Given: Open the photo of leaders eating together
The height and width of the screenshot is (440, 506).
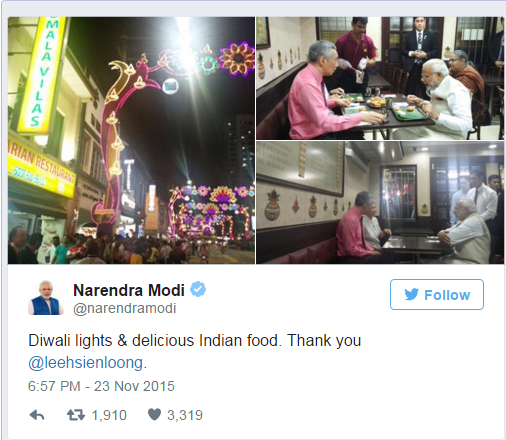Looking at the screenshot, I should point(380,78).
